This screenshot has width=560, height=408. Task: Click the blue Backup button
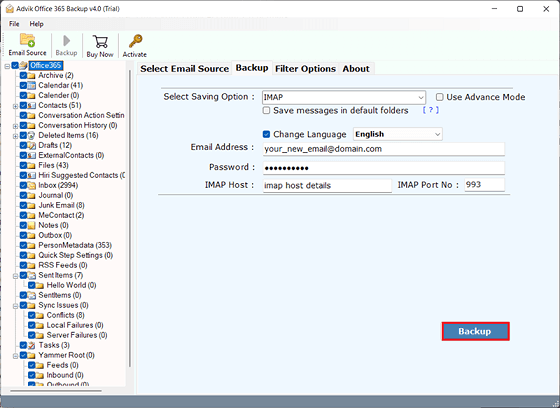tap(475, 331)
